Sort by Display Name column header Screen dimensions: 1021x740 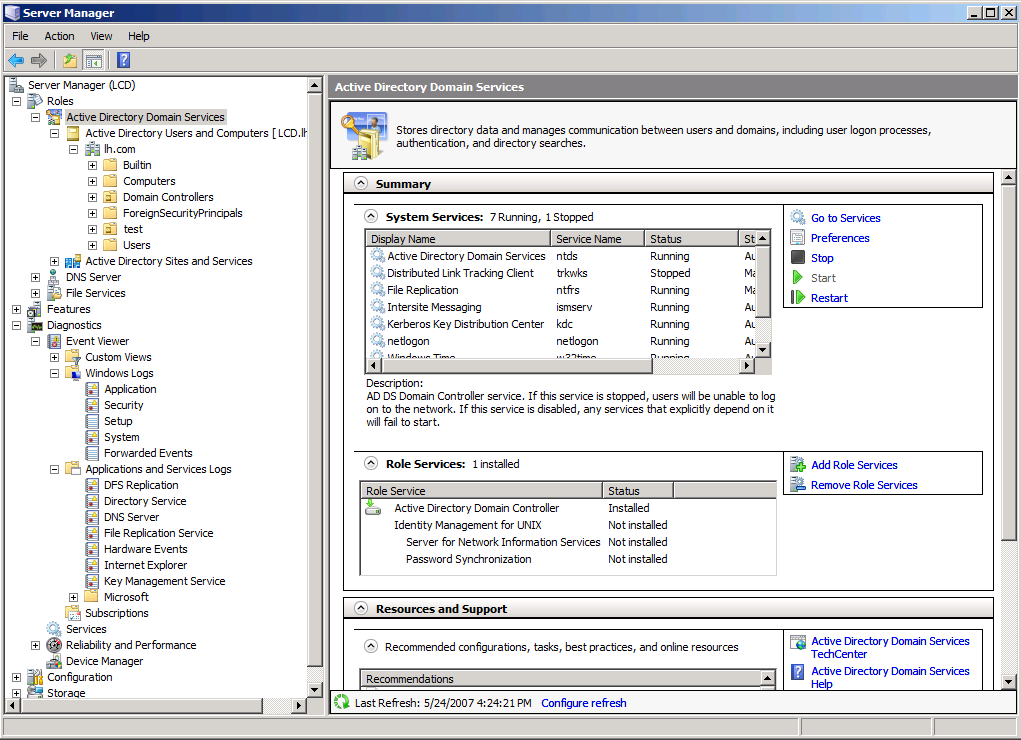point(458,239)
